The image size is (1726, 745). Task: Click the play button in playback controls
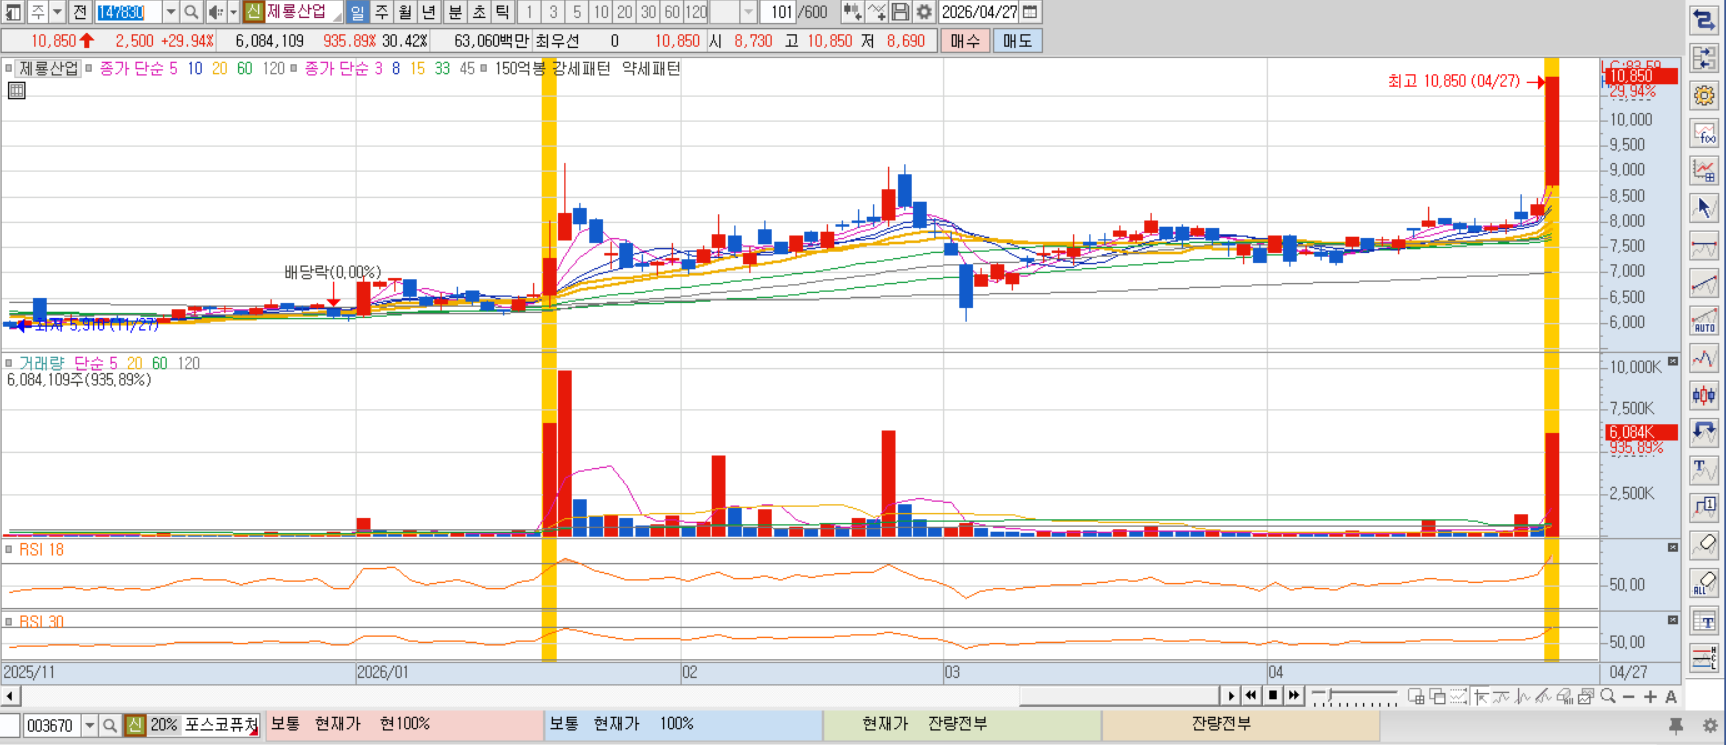(1231, 696)
